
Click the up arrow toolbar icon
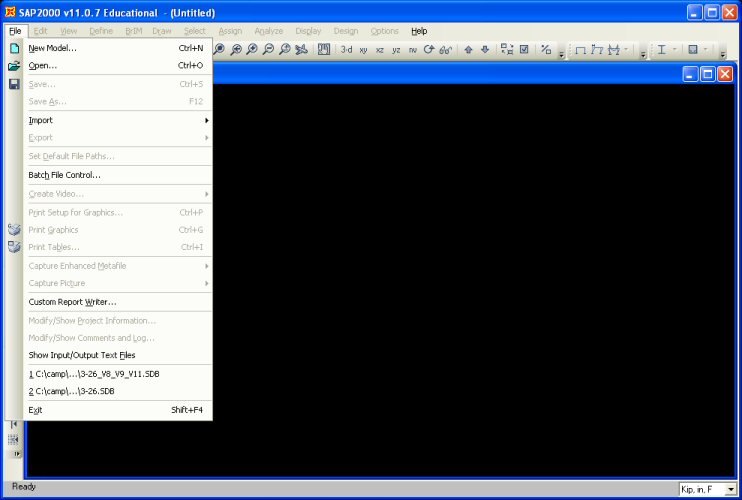(x=468, y=49)
